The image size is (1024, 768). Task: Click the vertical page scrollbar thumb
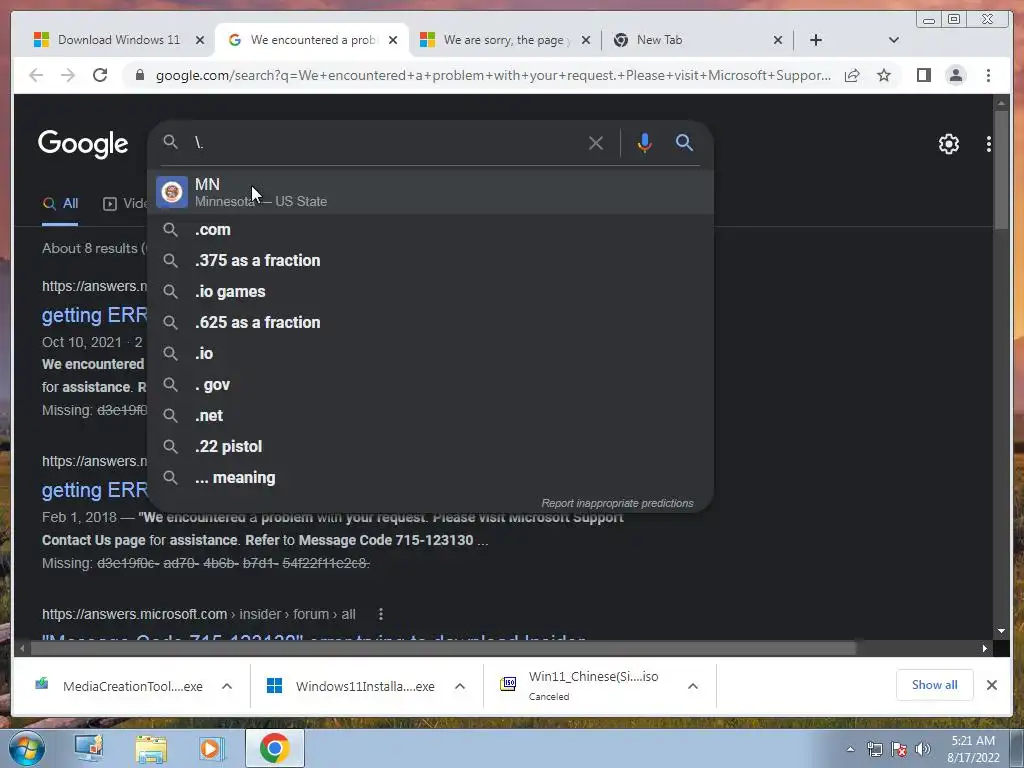tap(1001, 168)
